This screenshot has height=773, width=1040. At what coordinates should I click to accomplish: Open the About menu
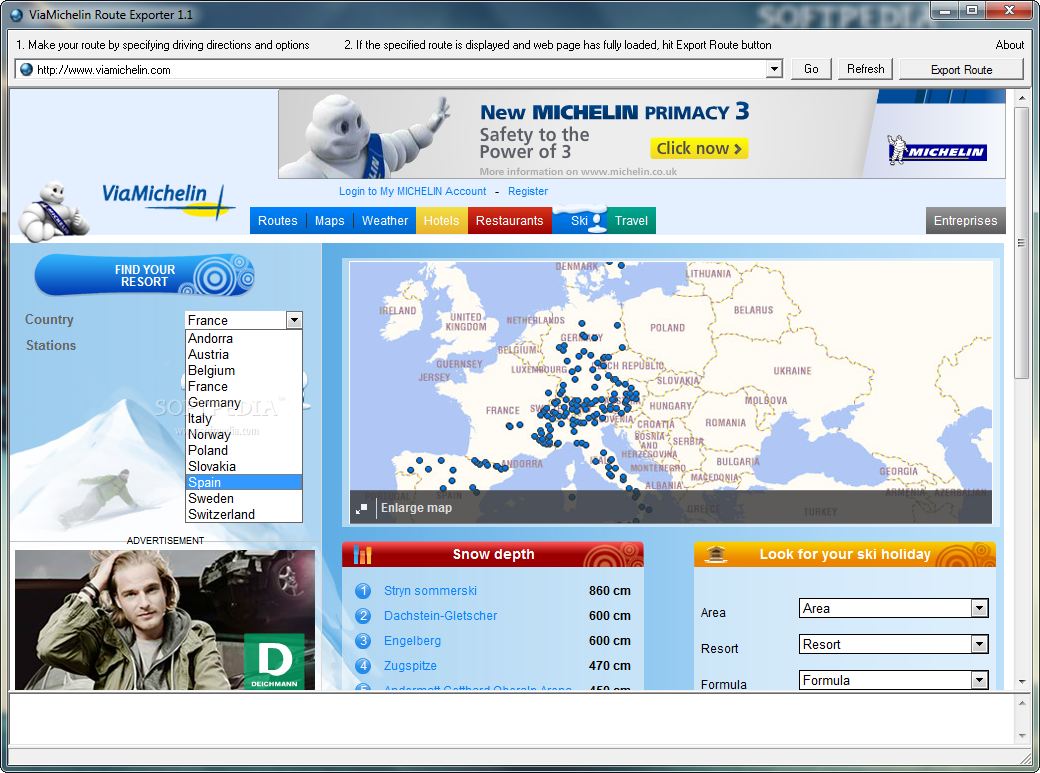pos(1009,45)
